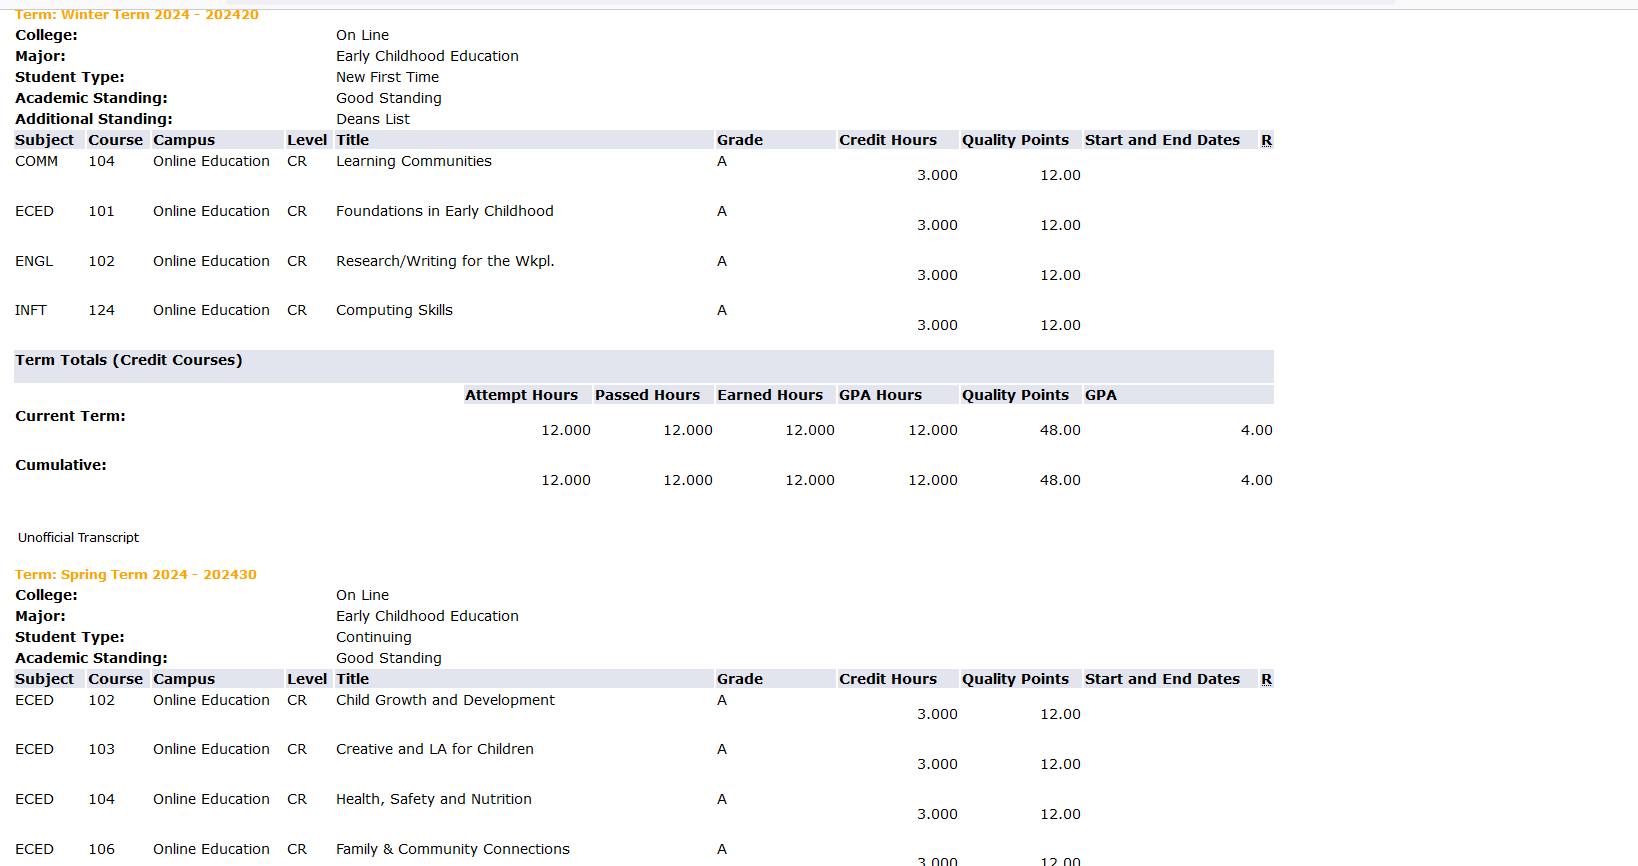This screenshot has height=866, width=1638.
Task: Click the Computing Skills course title
Action: (x=394, y=311)
